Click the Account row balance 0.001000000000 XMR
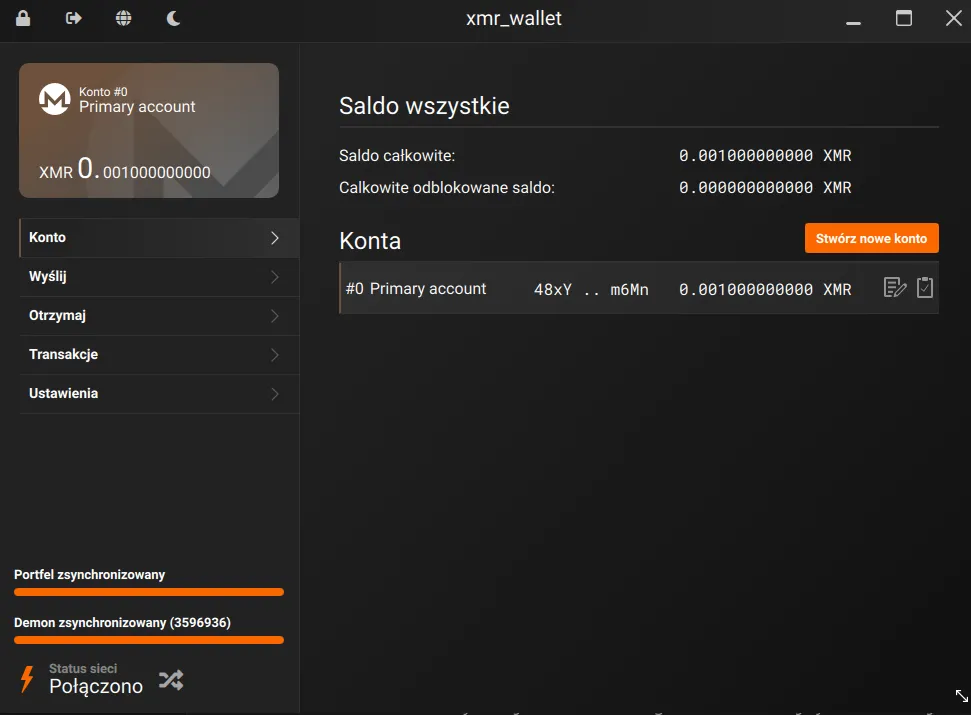971x715 pixels. [765, 290]
